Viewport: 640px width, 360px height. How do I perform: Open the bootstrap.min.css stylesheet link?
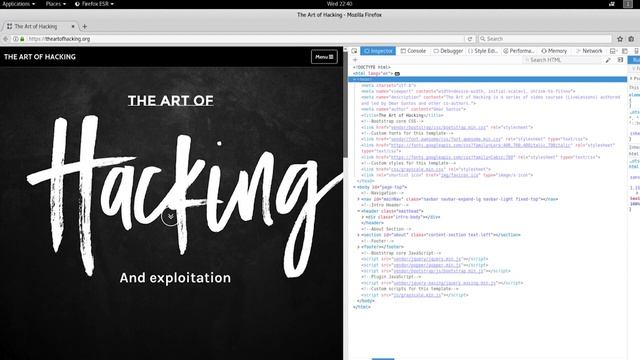click(439, 127)
